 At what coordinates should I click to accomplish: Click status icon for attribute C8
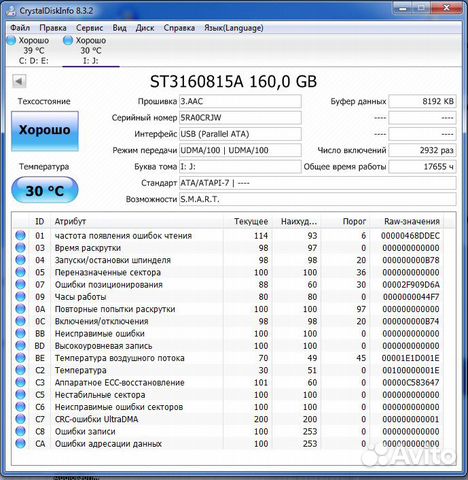click(20, 431)
